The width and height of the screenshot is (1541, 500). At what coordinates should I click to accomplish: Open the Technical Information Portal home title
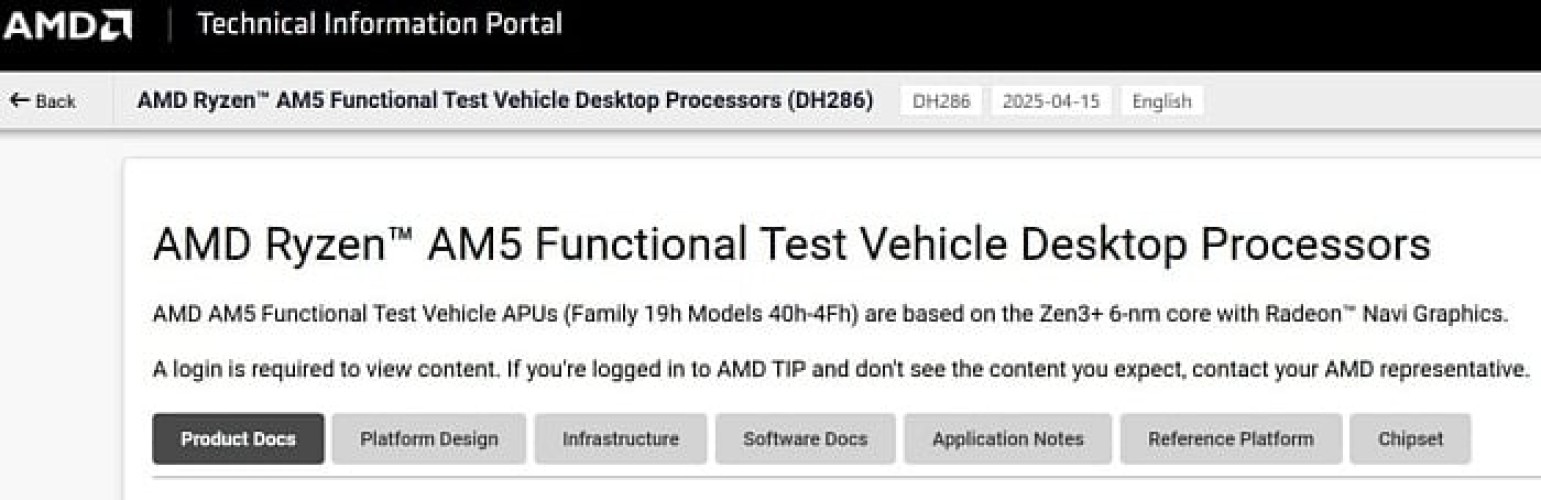point(380,24)
